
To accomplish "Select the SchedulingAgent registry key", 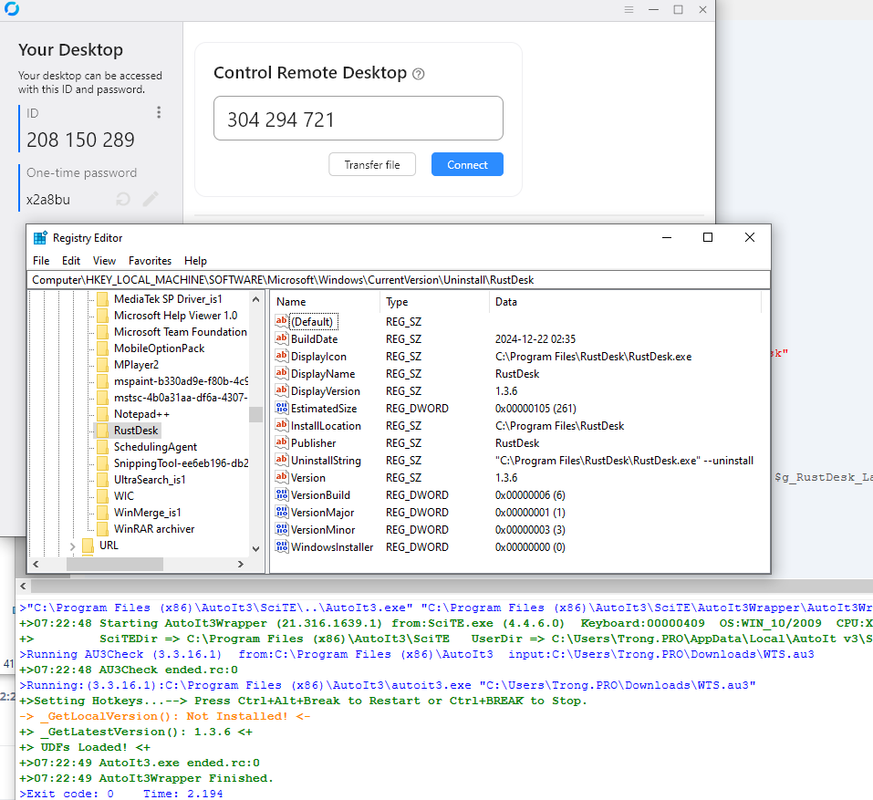I will (x=155, y=446).
